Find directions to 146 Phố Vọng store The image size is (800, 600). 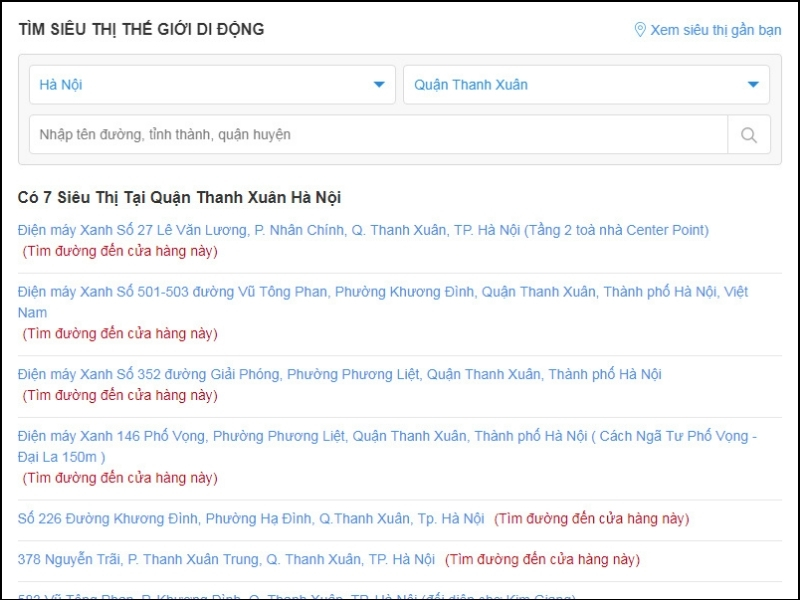click(120, 478)
